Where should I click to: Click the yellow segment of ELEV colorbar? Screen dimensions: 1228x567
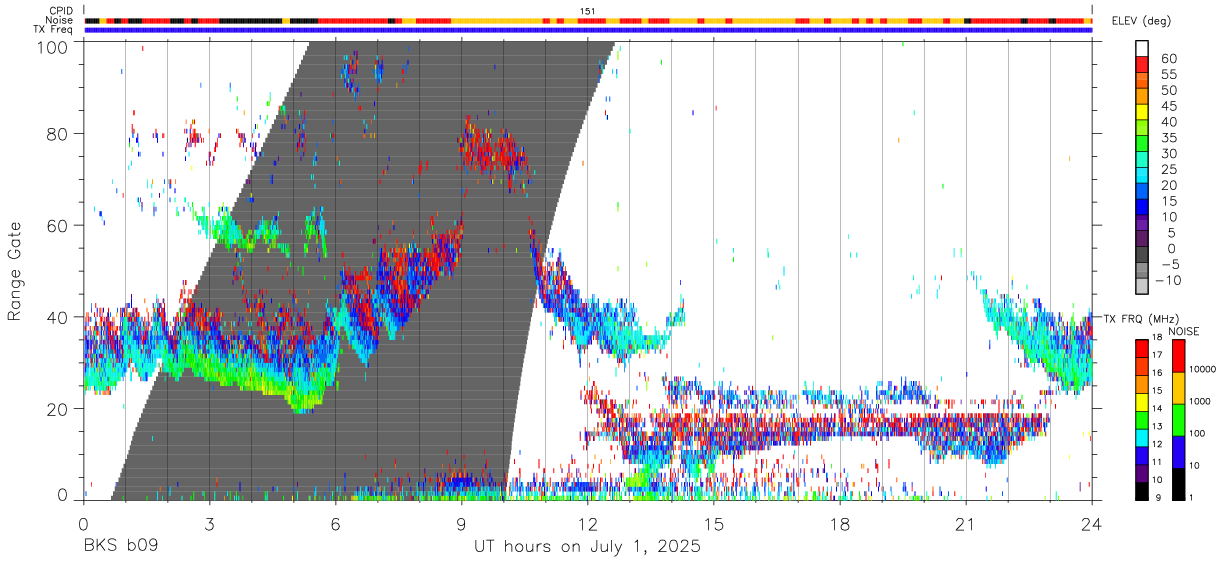pyautogui.click(x=1143, y=112)
